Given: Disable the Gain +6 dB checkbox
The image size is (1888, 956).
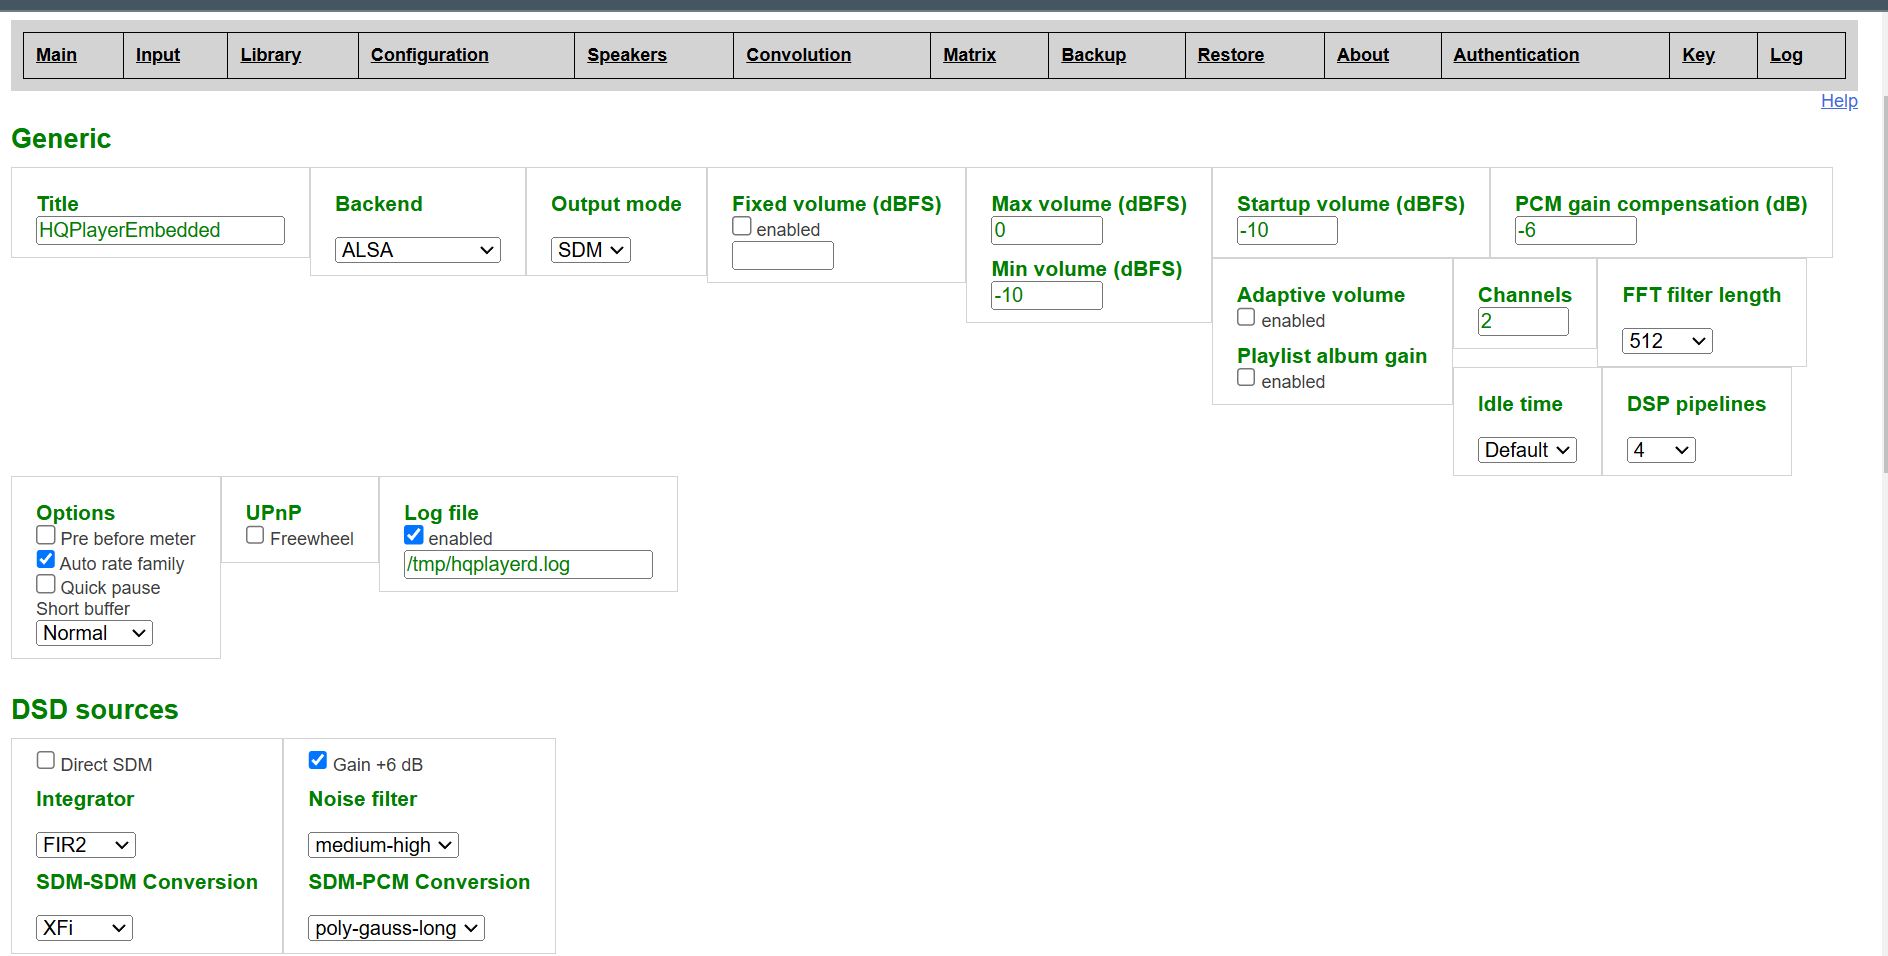Looking at the screenshot, I should point(318,761).
